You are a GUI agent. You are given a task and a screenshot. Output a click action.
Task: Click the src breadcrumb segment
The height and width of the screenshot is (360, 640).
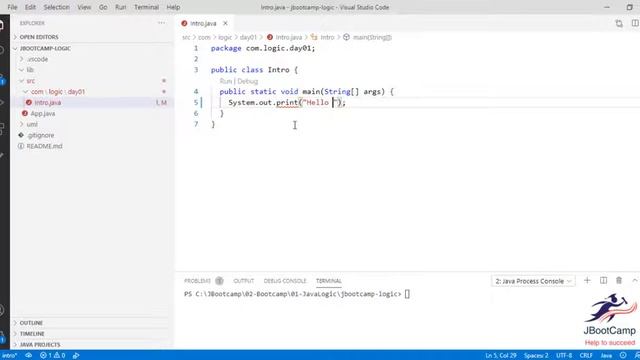click(x=186, y=37)
